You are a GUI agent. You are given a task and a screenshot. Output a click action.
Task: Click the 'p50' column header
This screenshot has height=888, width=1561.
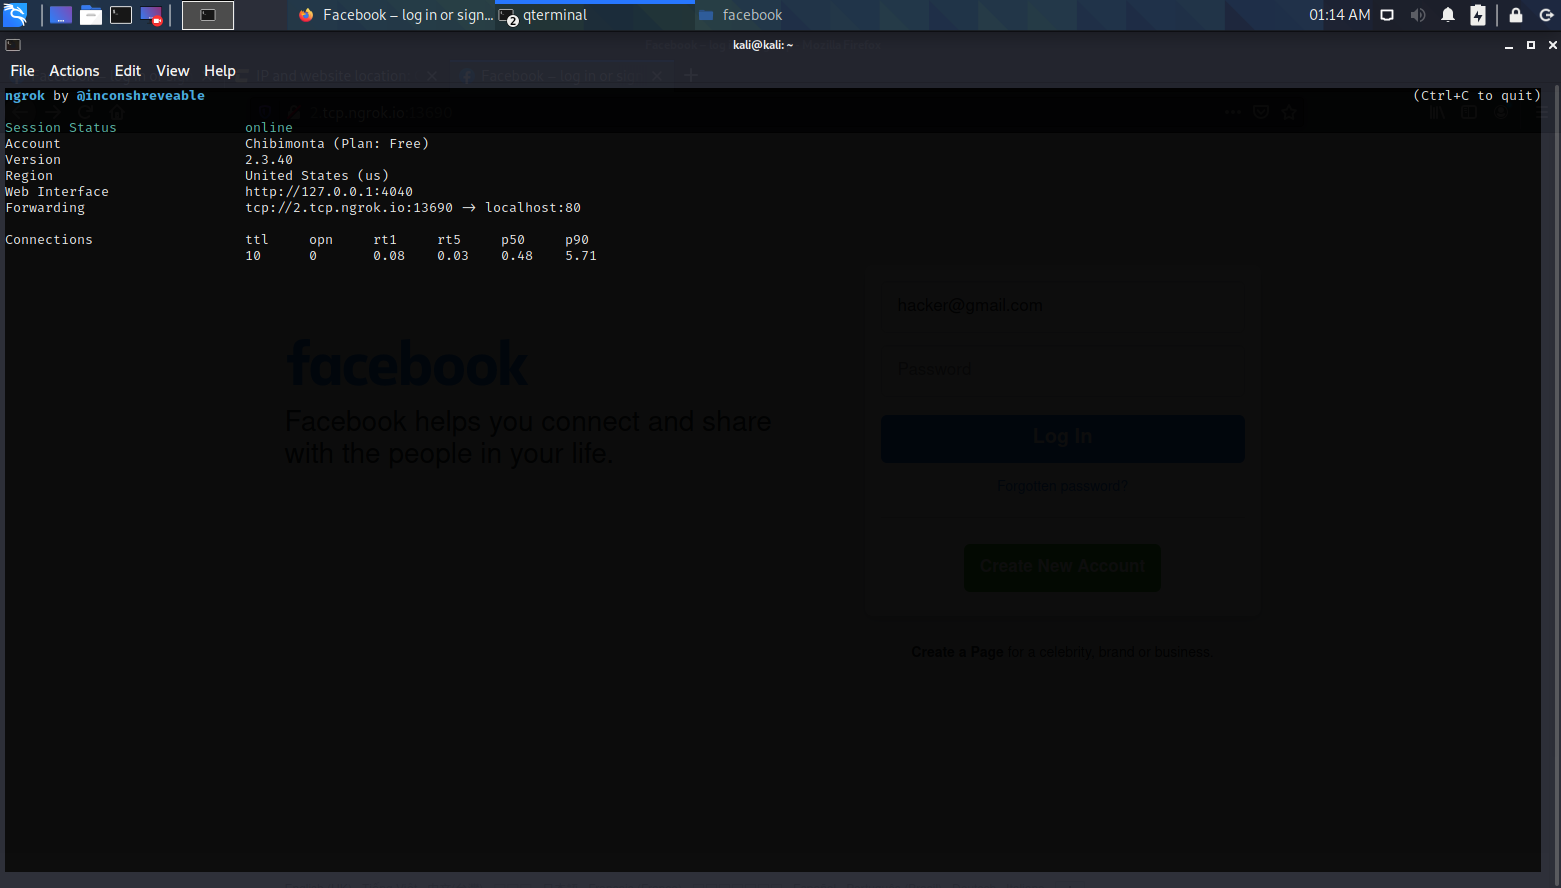tap(513, 240)
